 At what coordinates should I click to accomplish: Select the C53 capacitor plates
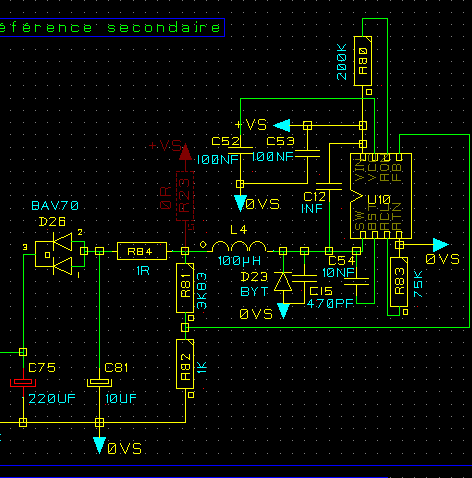307,153
